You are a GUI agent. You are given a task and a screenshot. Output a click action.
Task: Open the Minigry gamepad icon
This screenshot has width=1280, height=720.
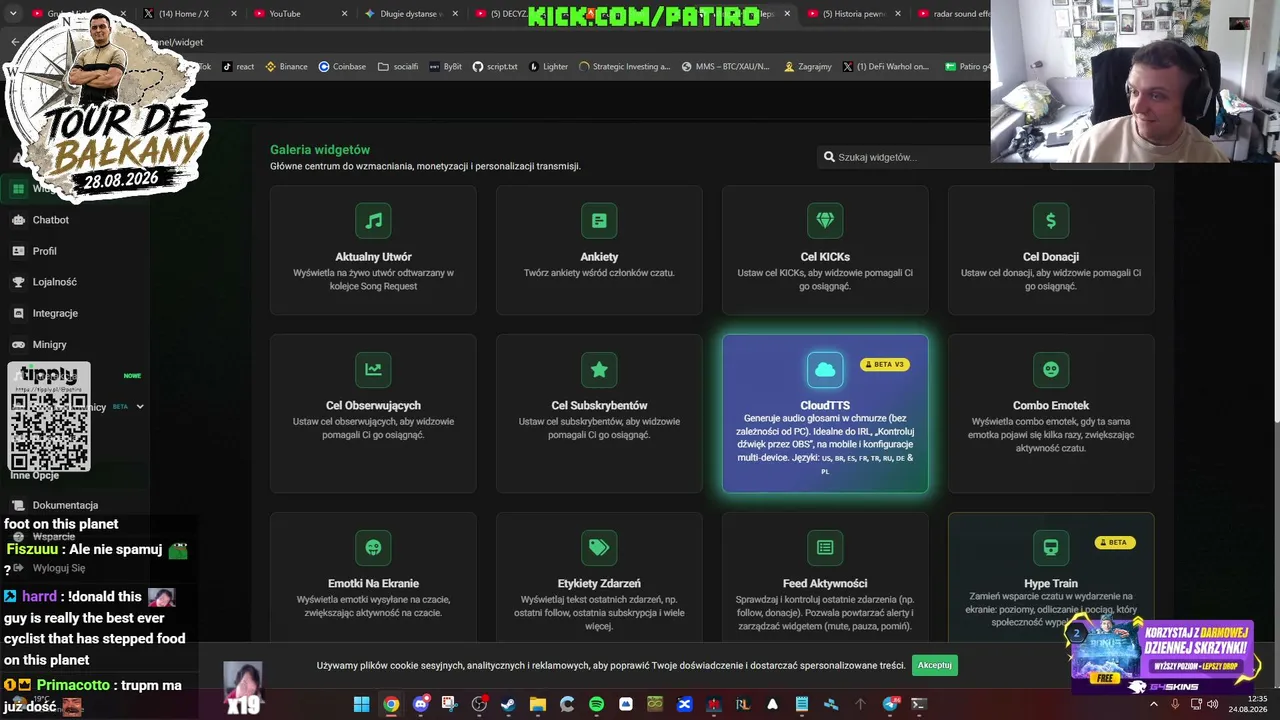[18, 344]
